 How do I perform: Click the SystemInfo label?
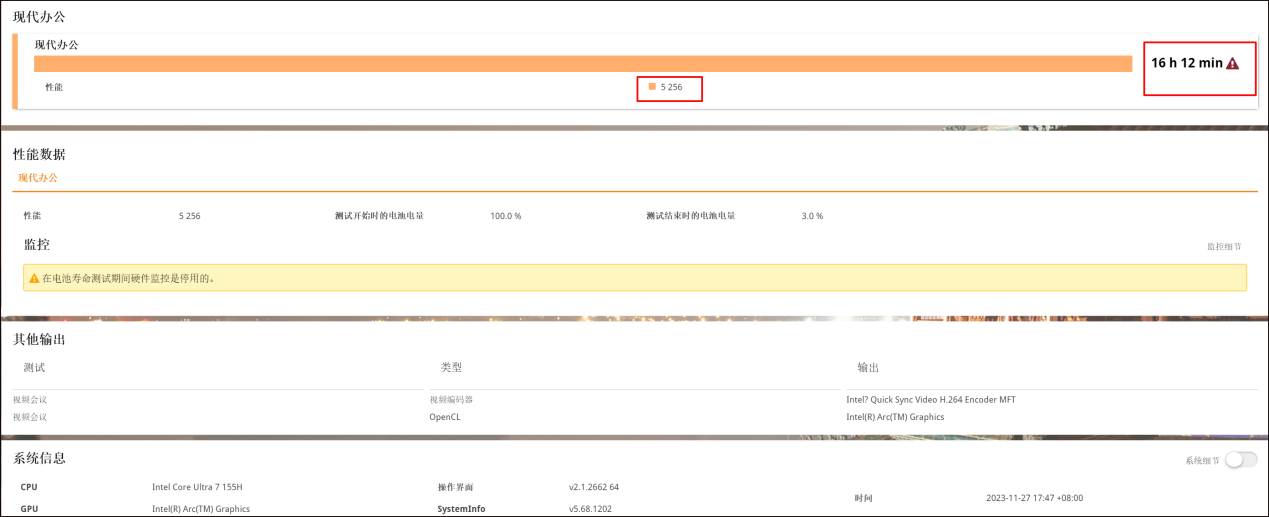(x=461, y=509)
